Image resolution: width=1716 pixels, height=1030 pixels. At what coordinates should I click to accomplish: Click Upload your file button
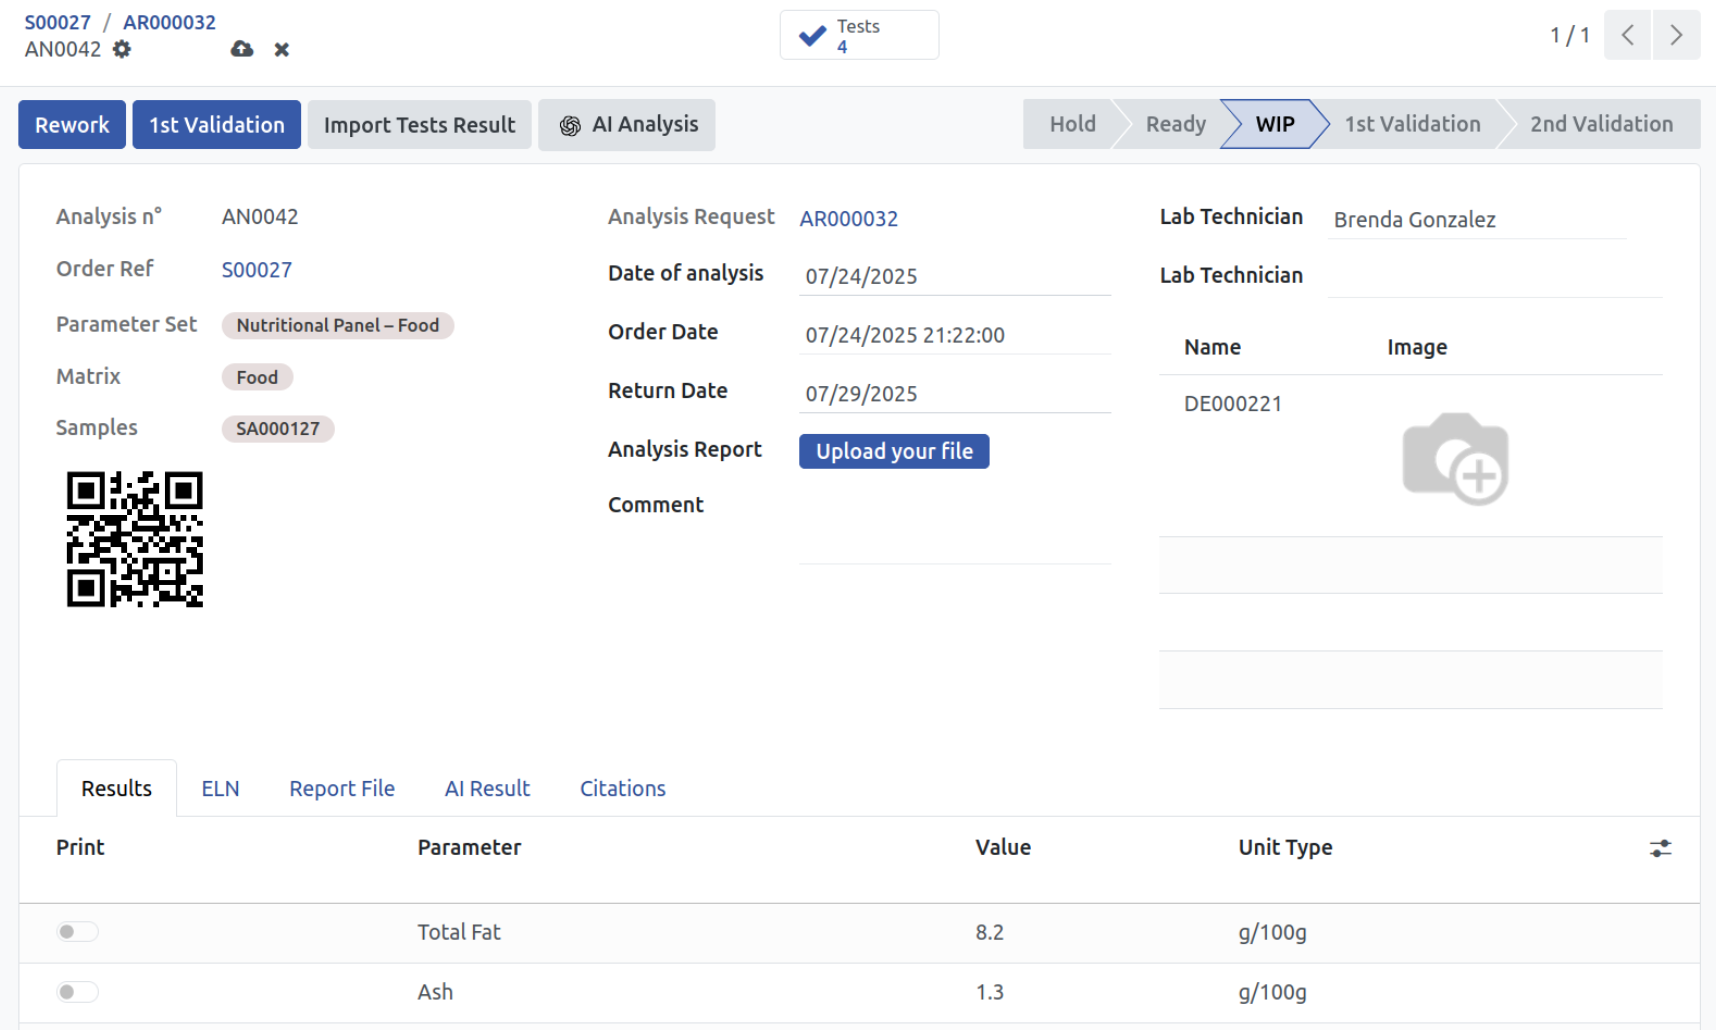tap(894, 451)
